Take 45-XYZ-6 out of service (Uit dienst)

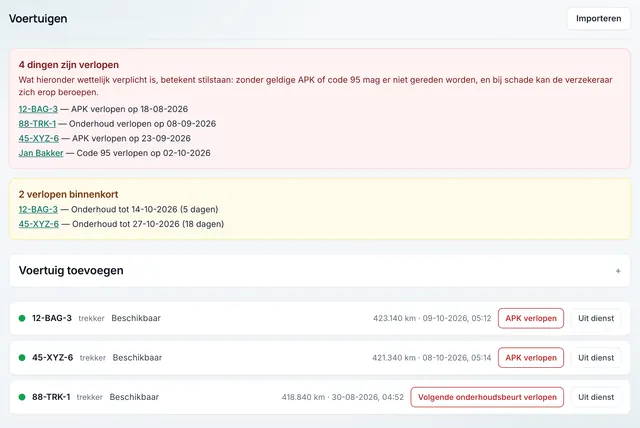[x=596, y=358]
